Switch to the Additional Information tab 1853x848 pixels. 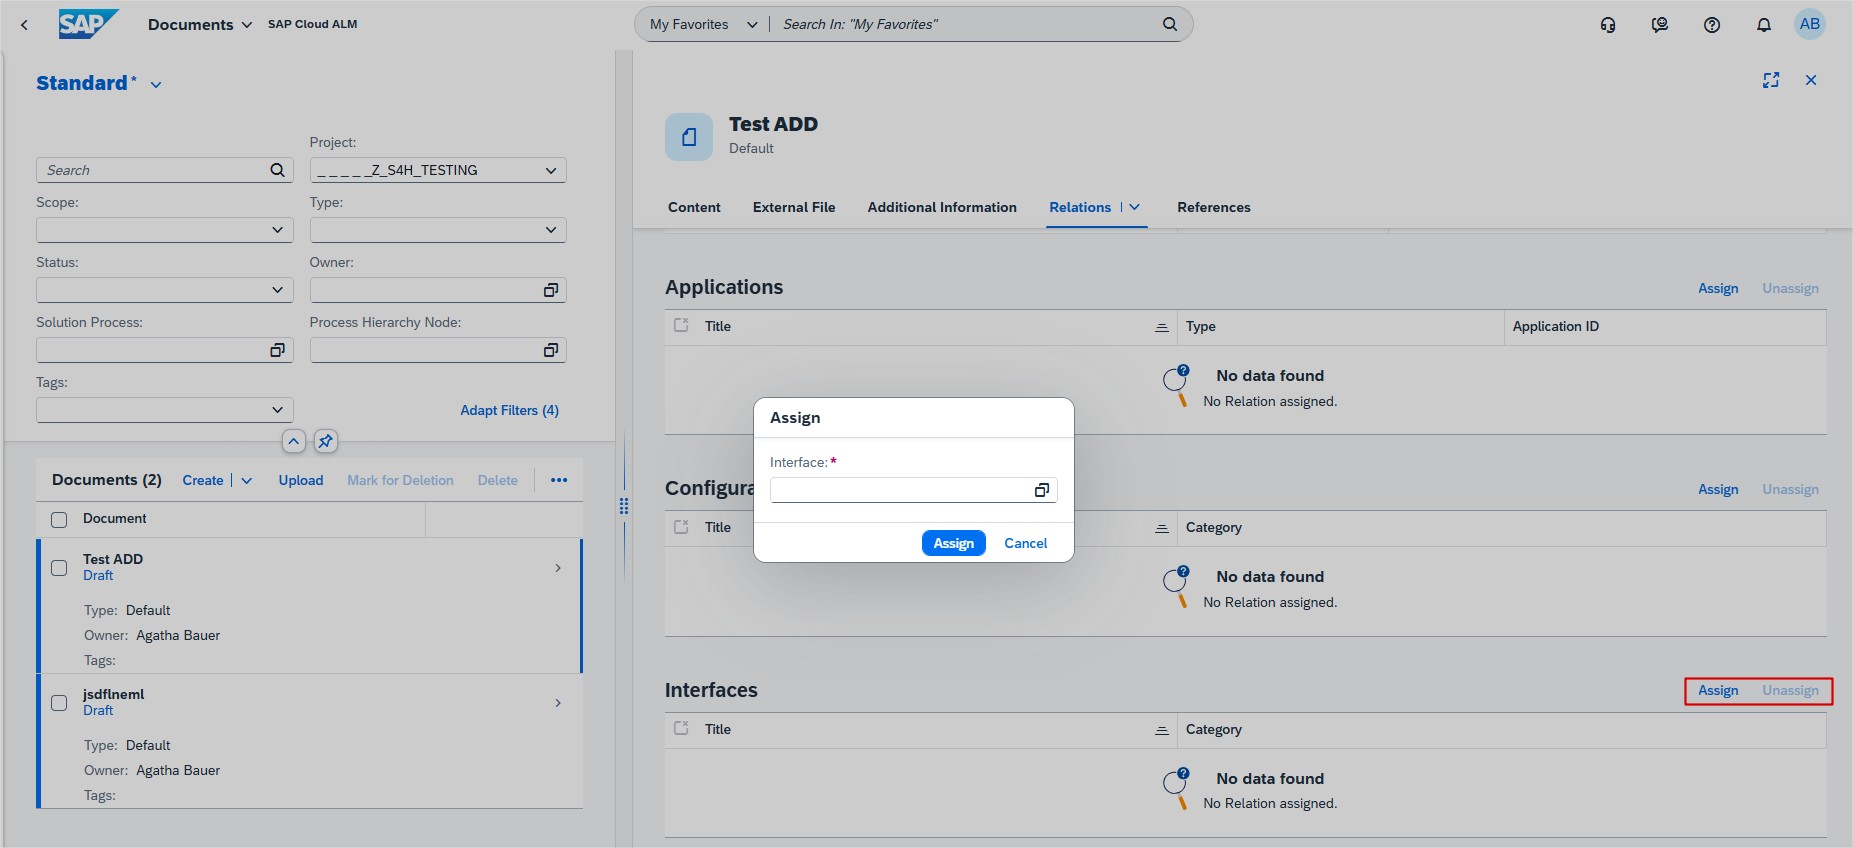[x=941, y=207]
